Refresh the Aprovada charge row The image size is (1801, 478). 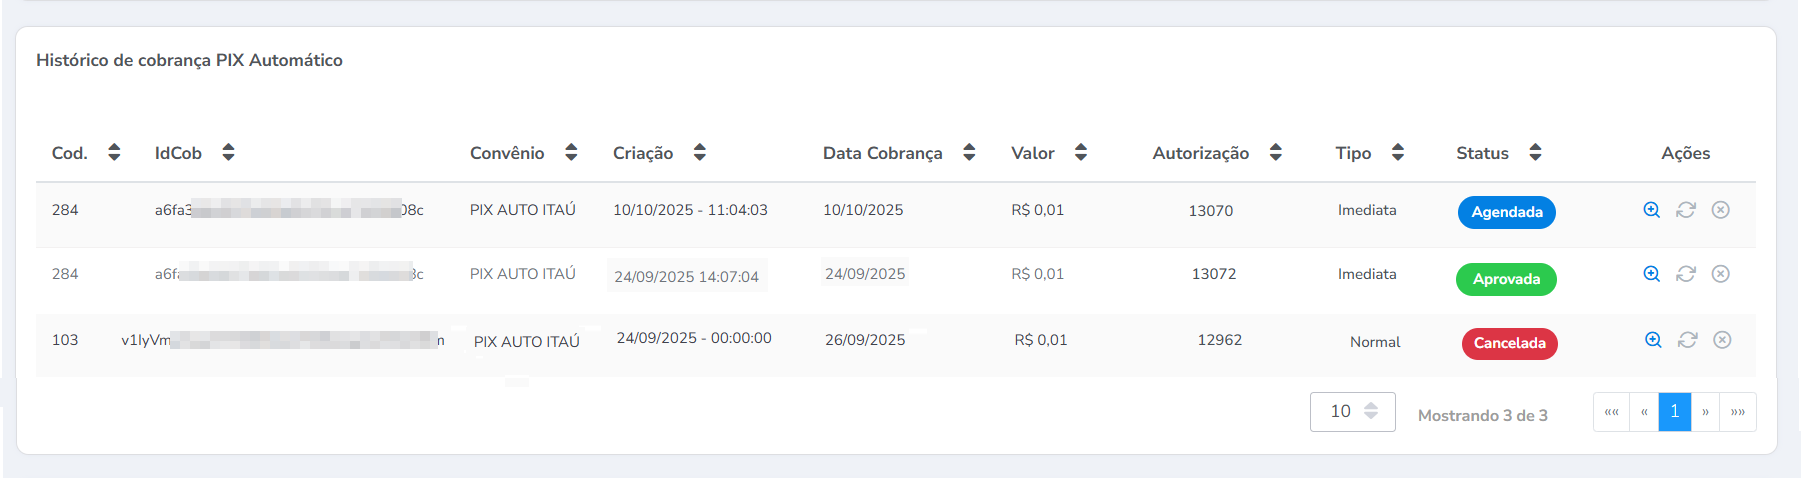1686,274
